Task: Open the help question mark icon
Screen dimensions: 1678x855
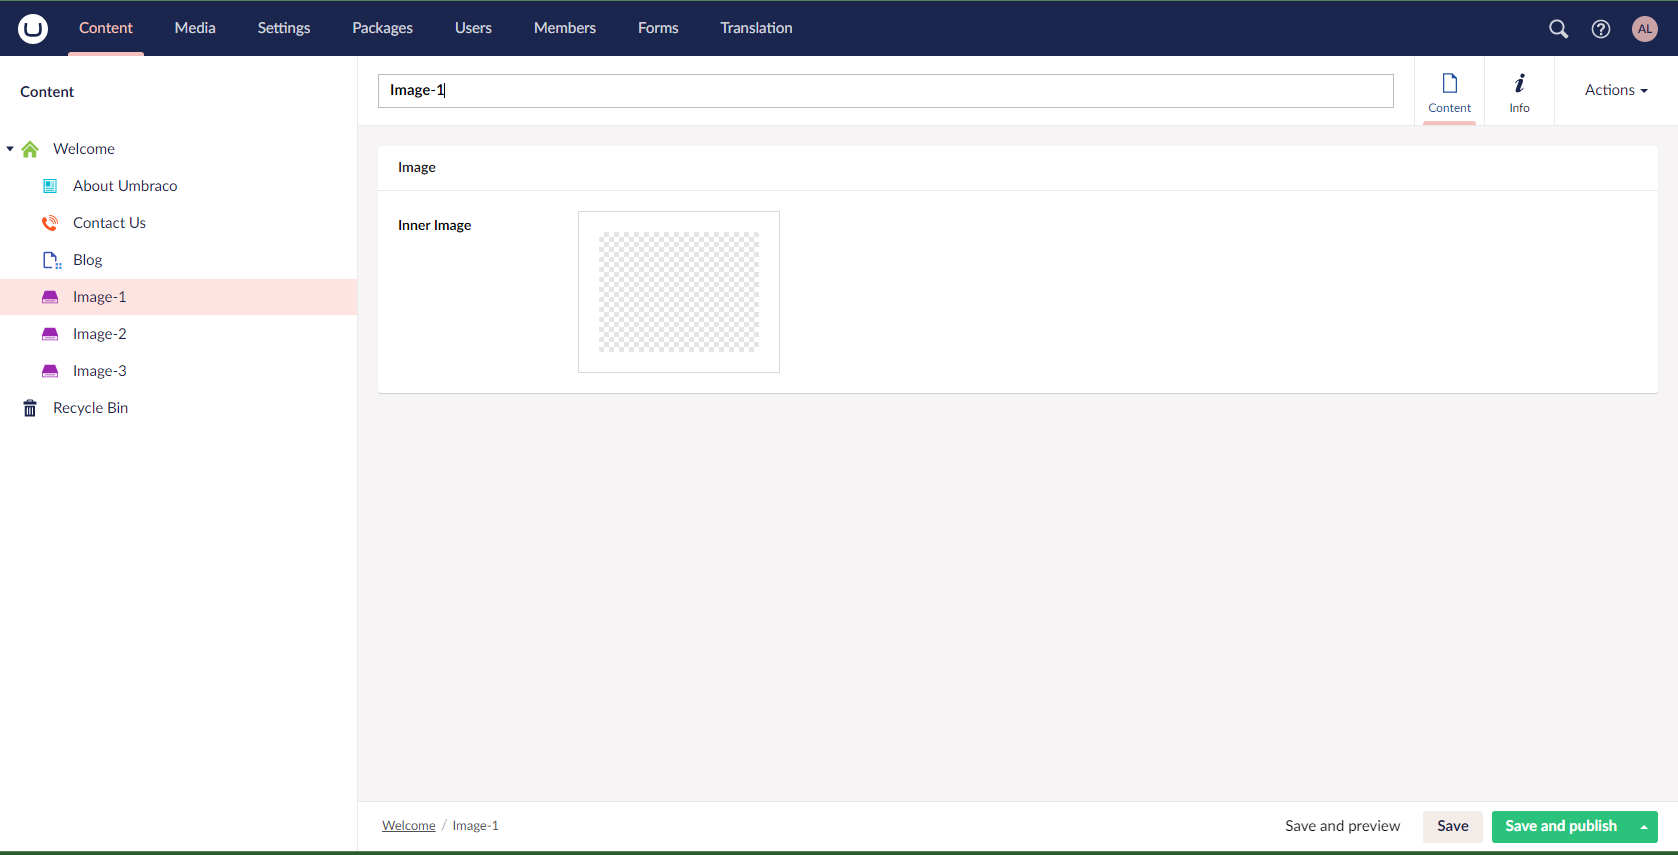Action: coord(1601,29)
